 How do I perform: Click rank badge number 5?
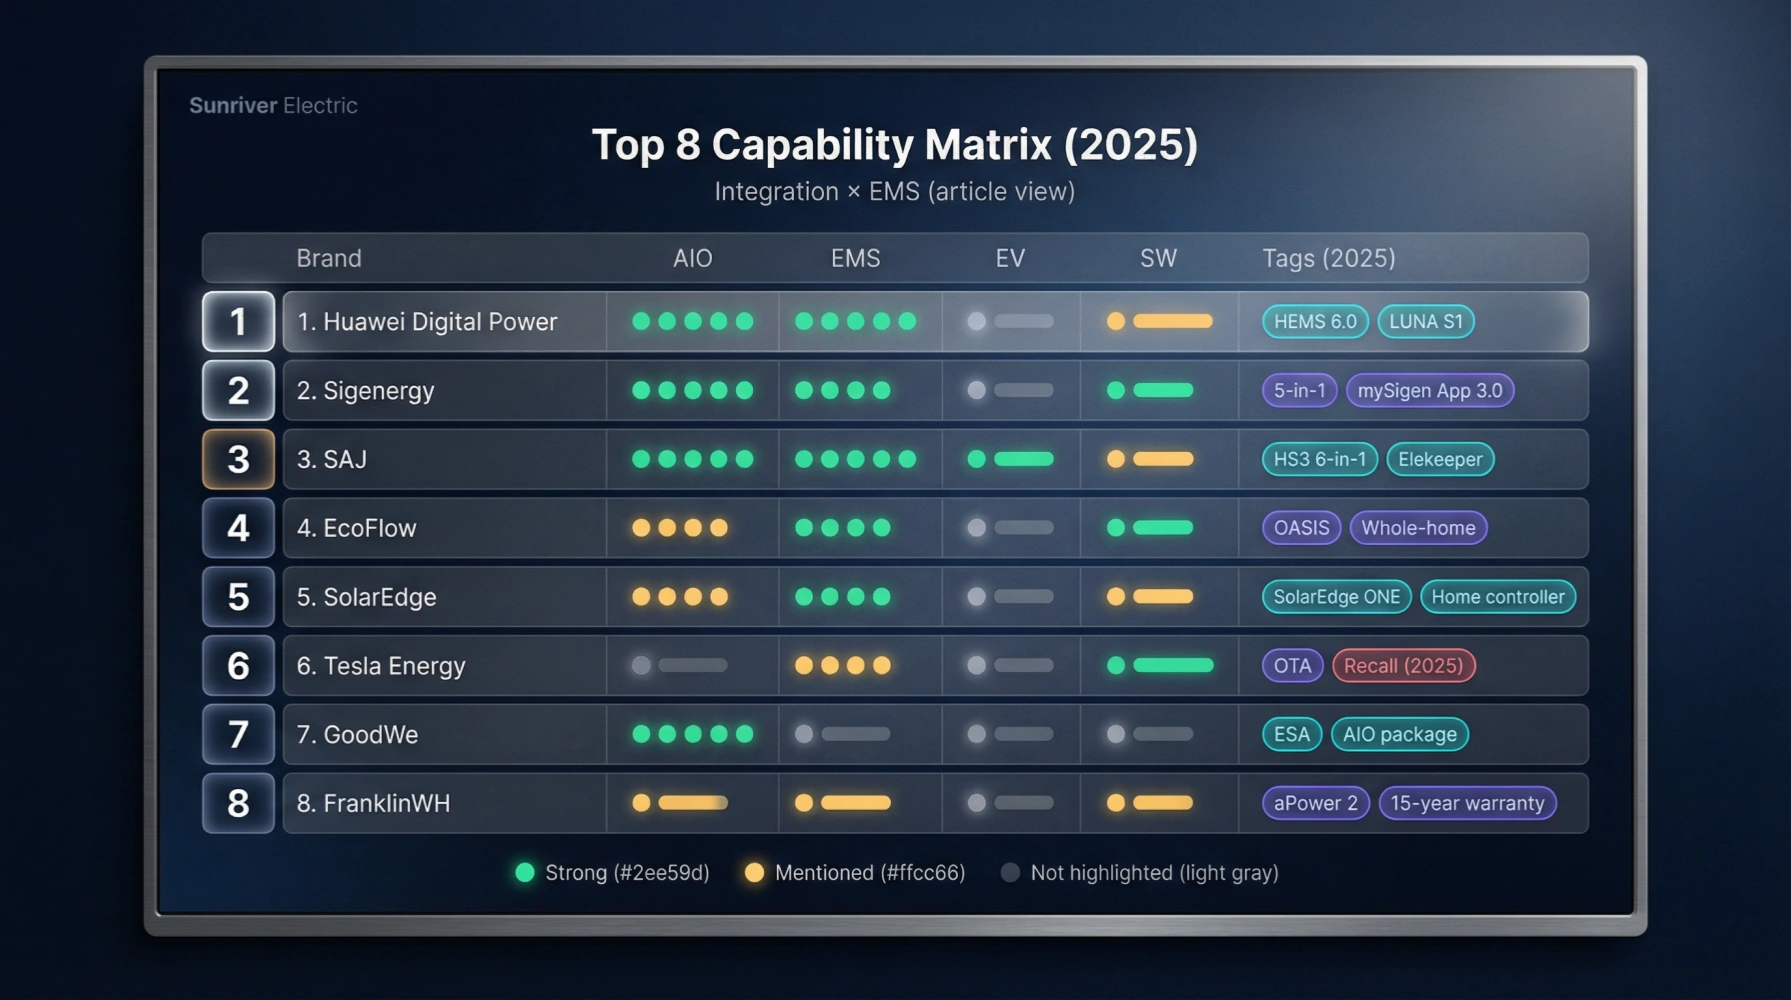pyautogui.click(x=238, y=597)
